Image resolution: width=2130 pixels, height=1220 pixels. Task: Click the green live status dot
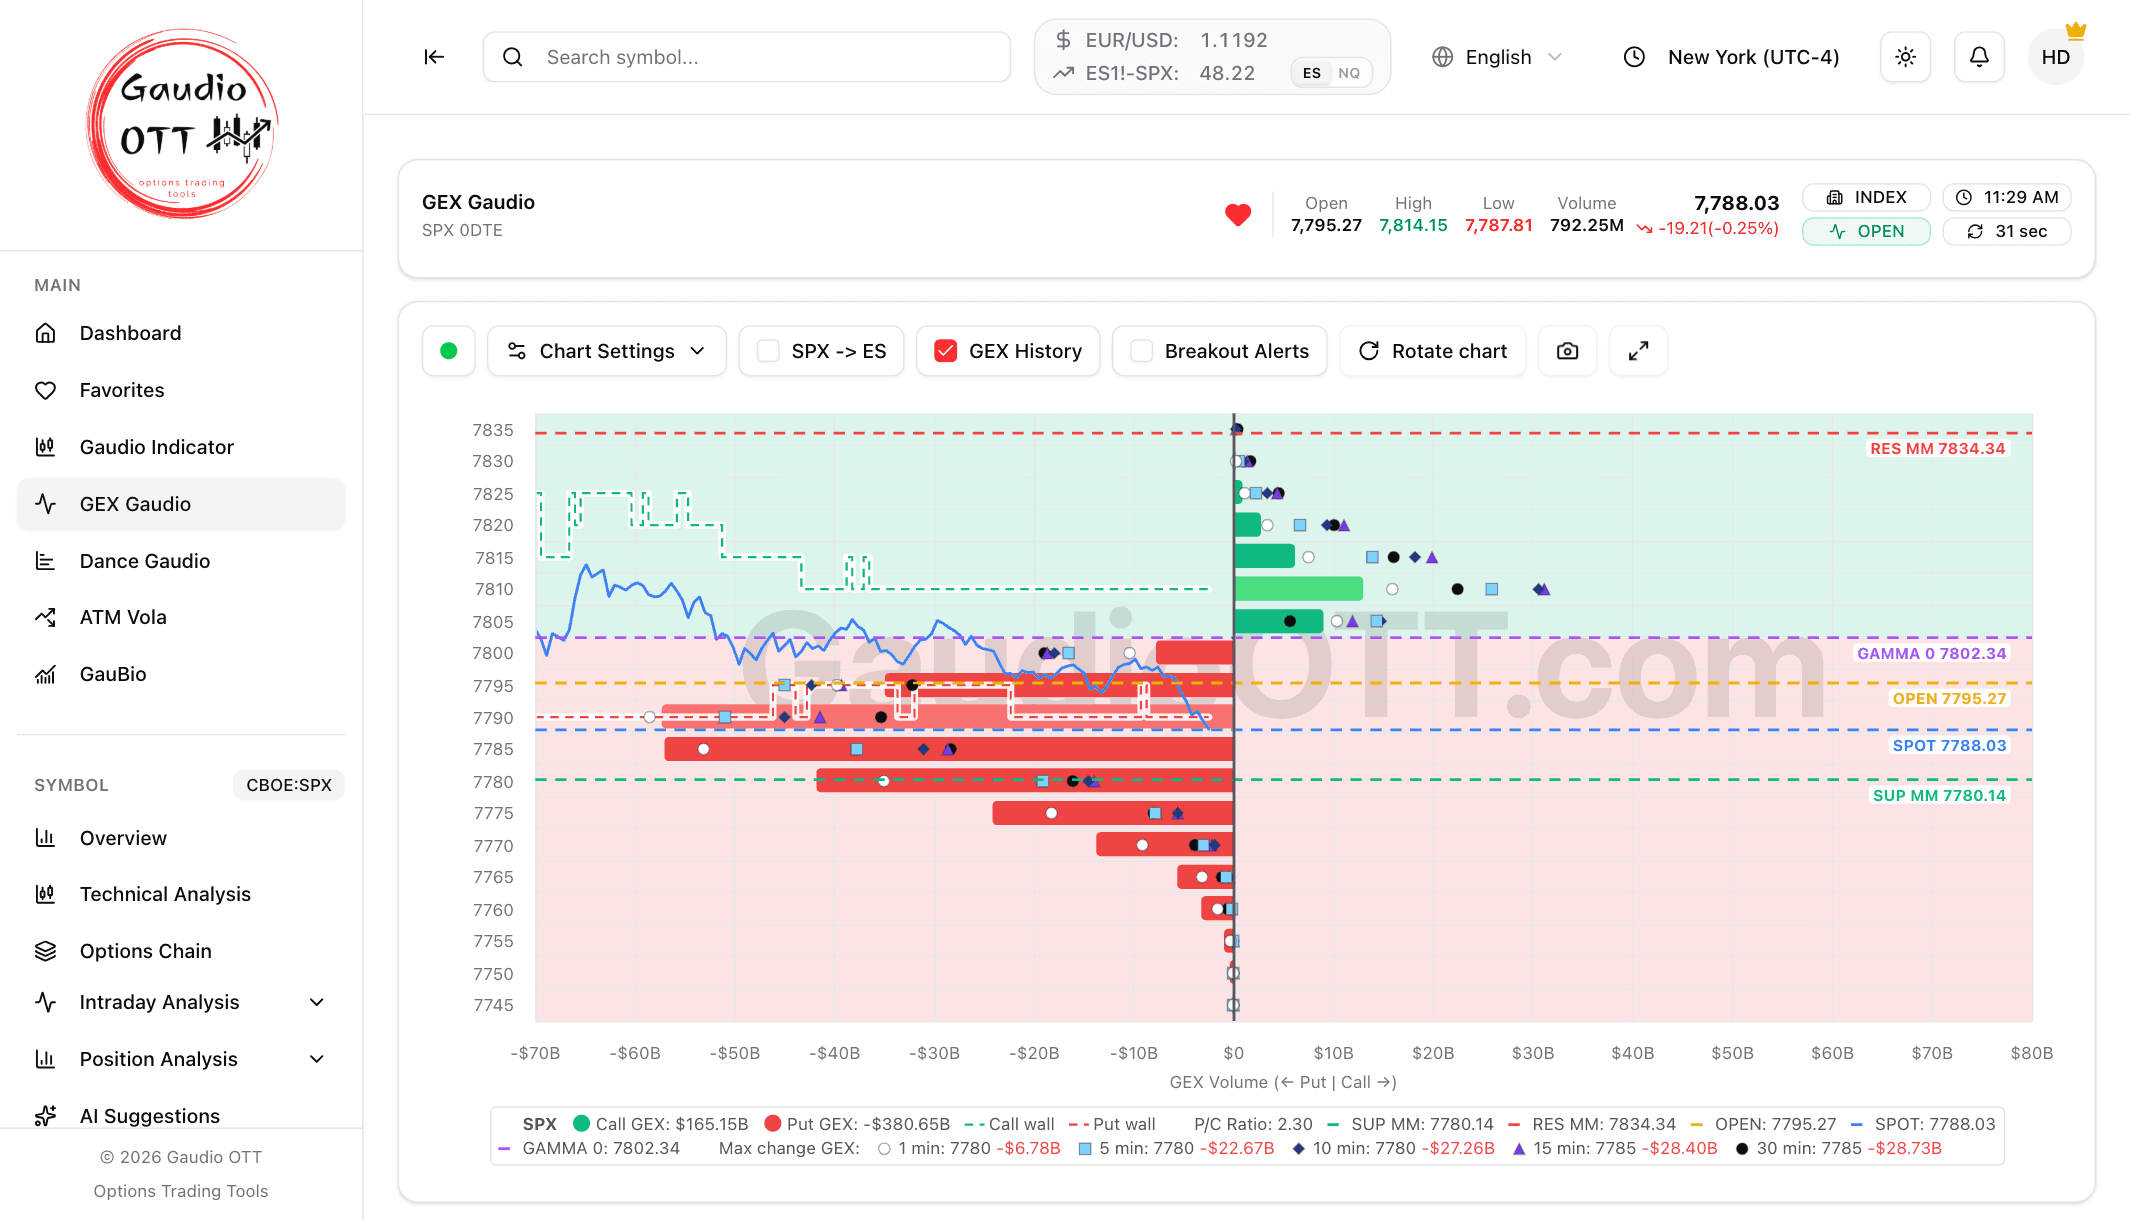tap(449, 351)
